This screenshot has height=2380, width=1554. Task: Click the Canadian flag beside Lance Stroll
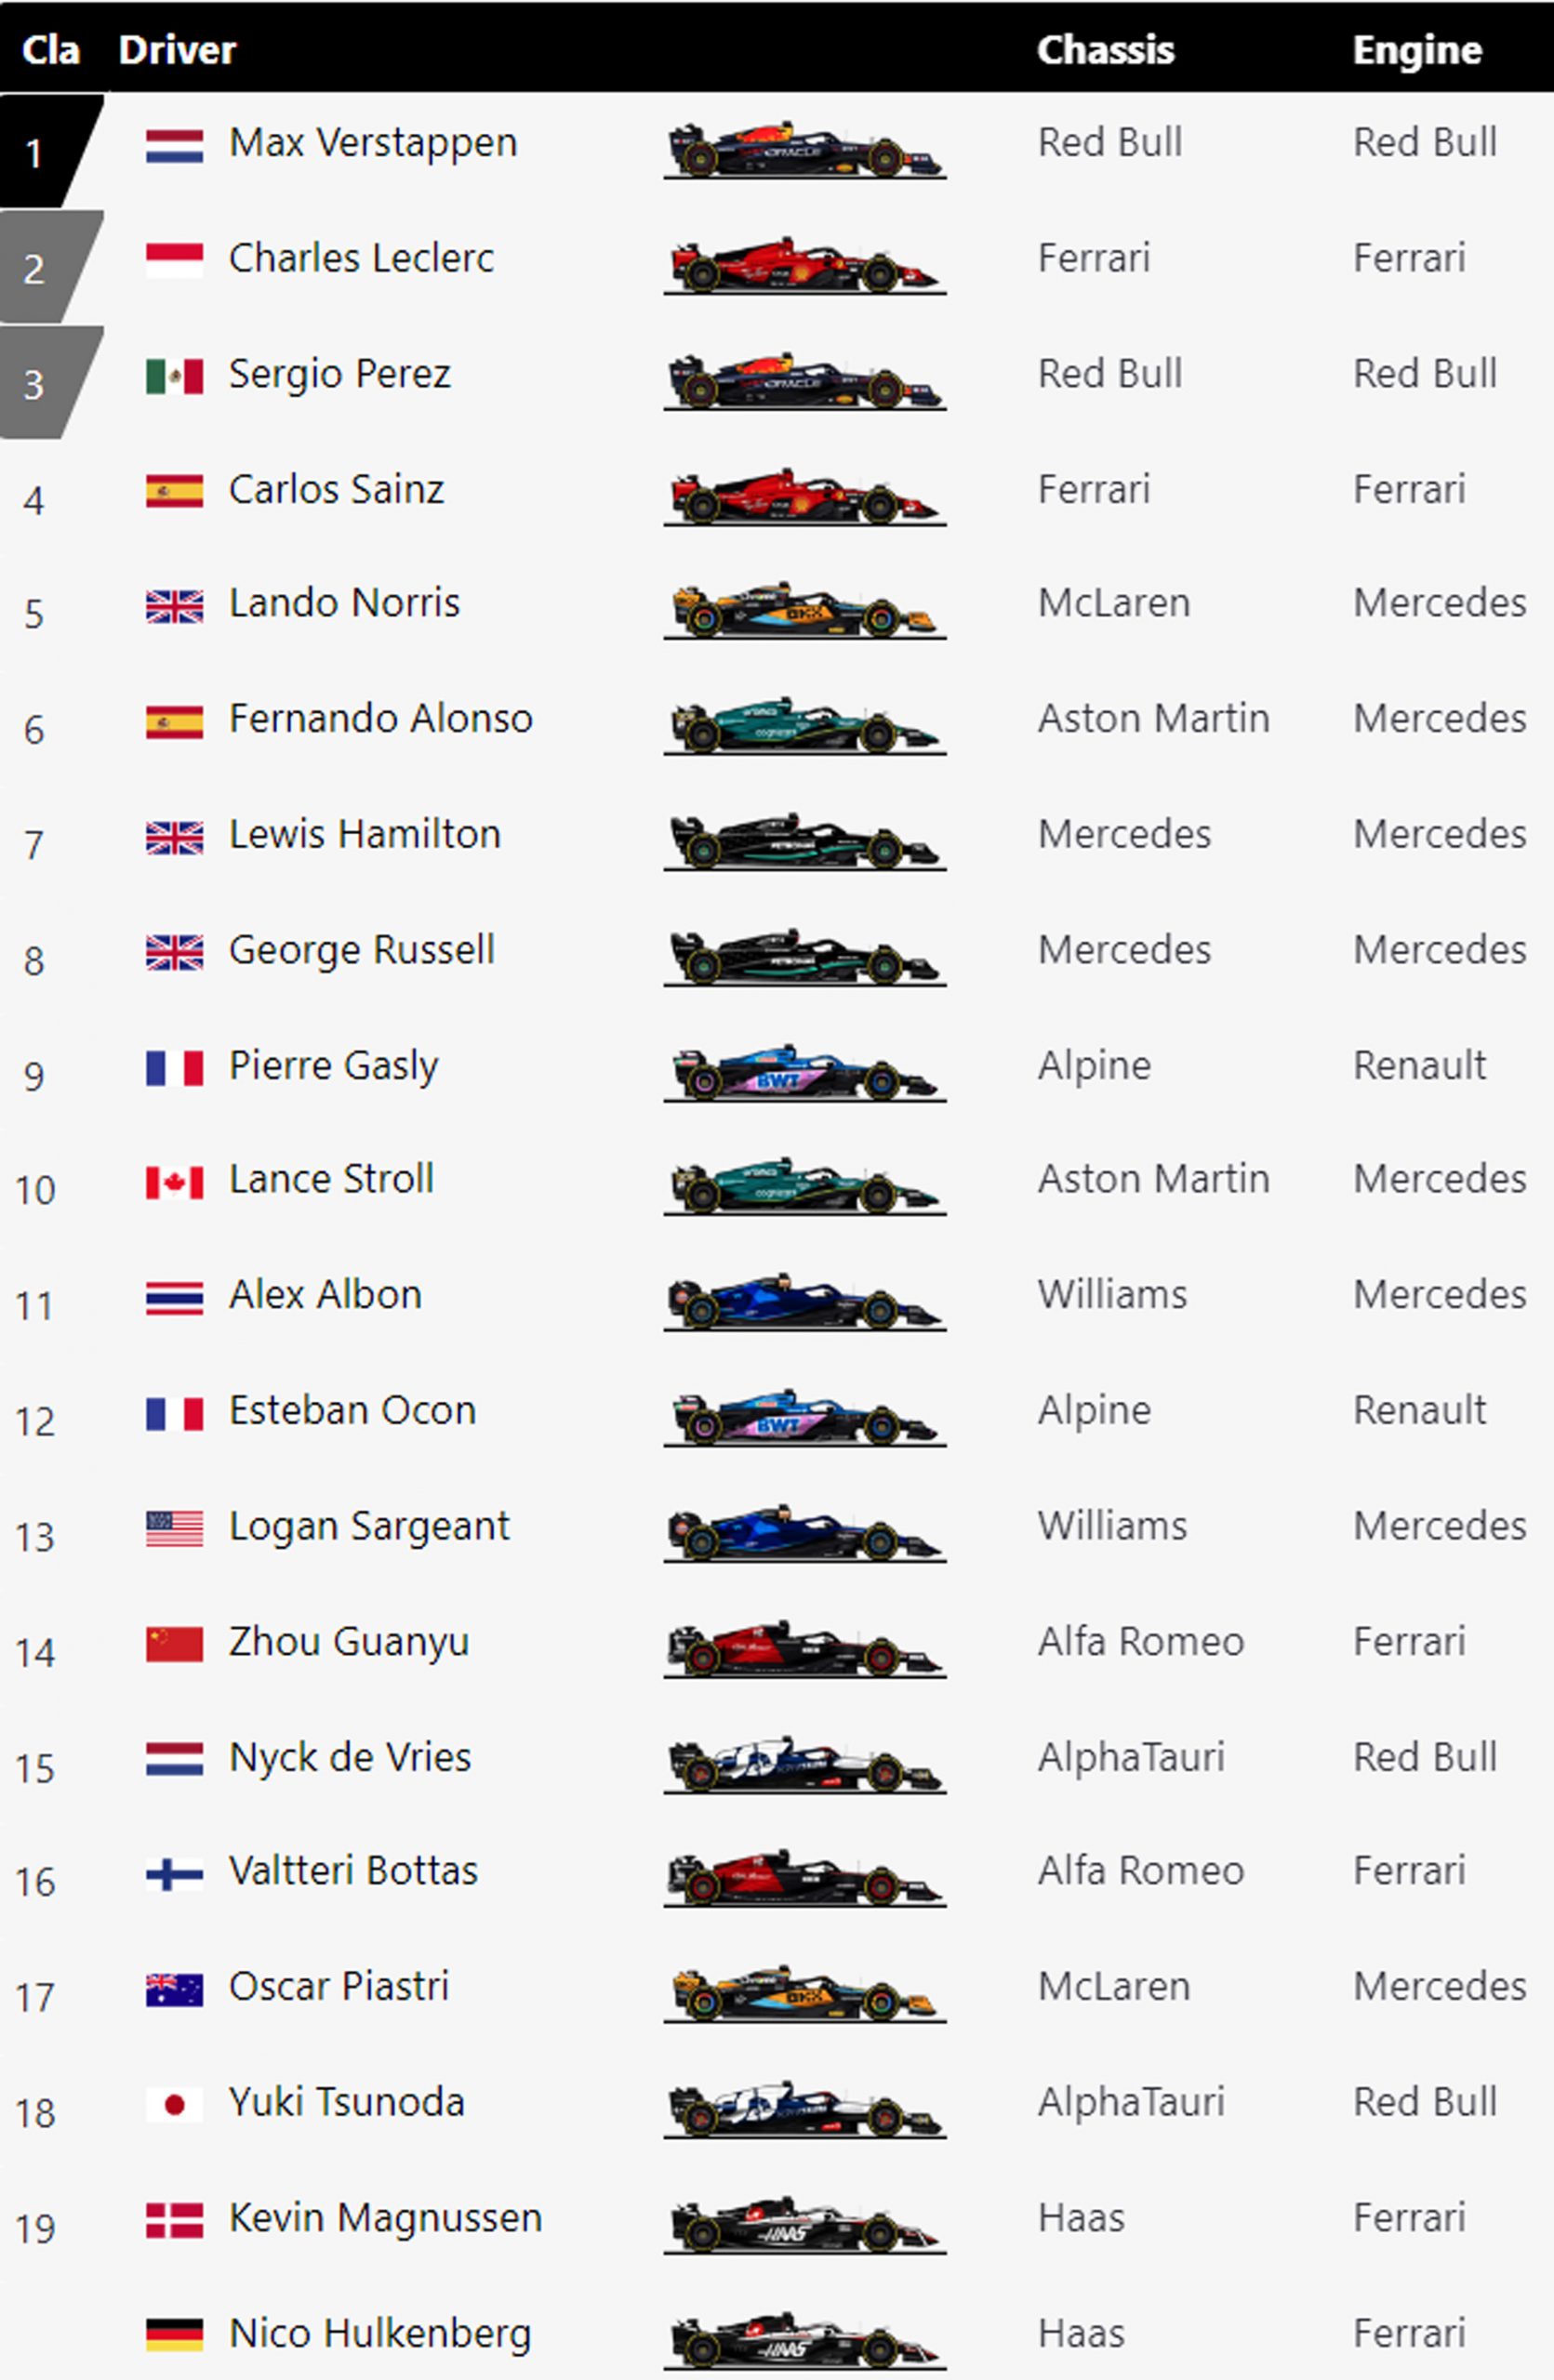coord(174,1182)
